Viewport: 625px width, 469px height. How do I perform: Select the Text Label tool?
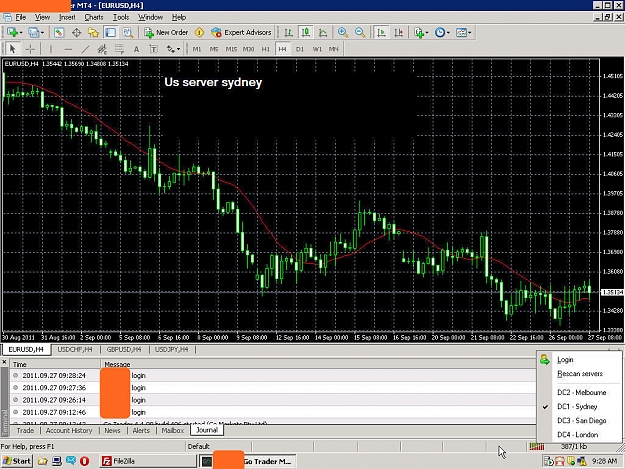[153, 49]
